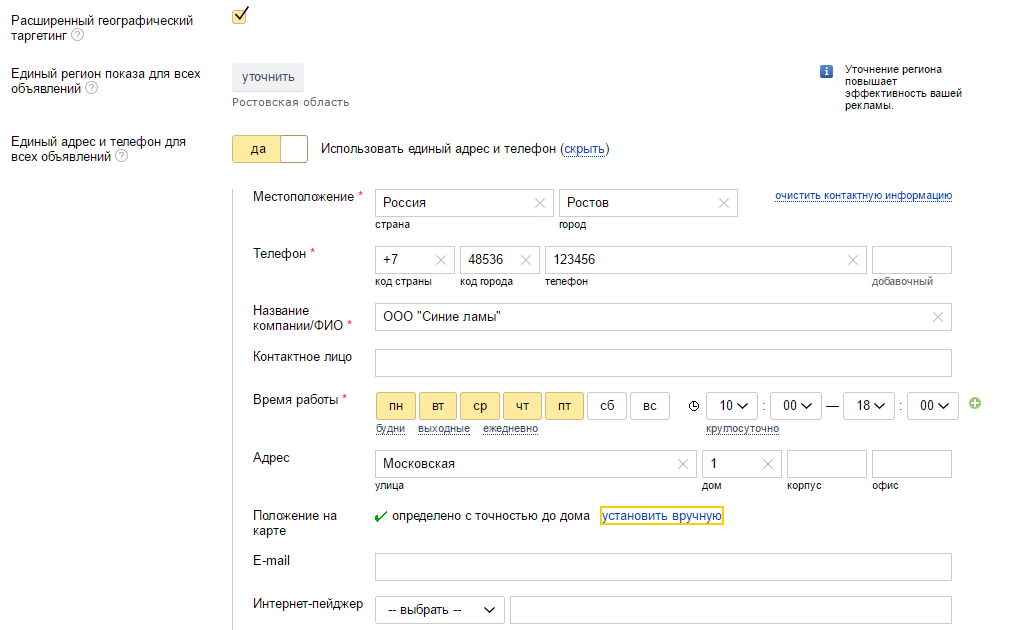
Task: Click into the E-mail input field
Action: tap(662, 567)
